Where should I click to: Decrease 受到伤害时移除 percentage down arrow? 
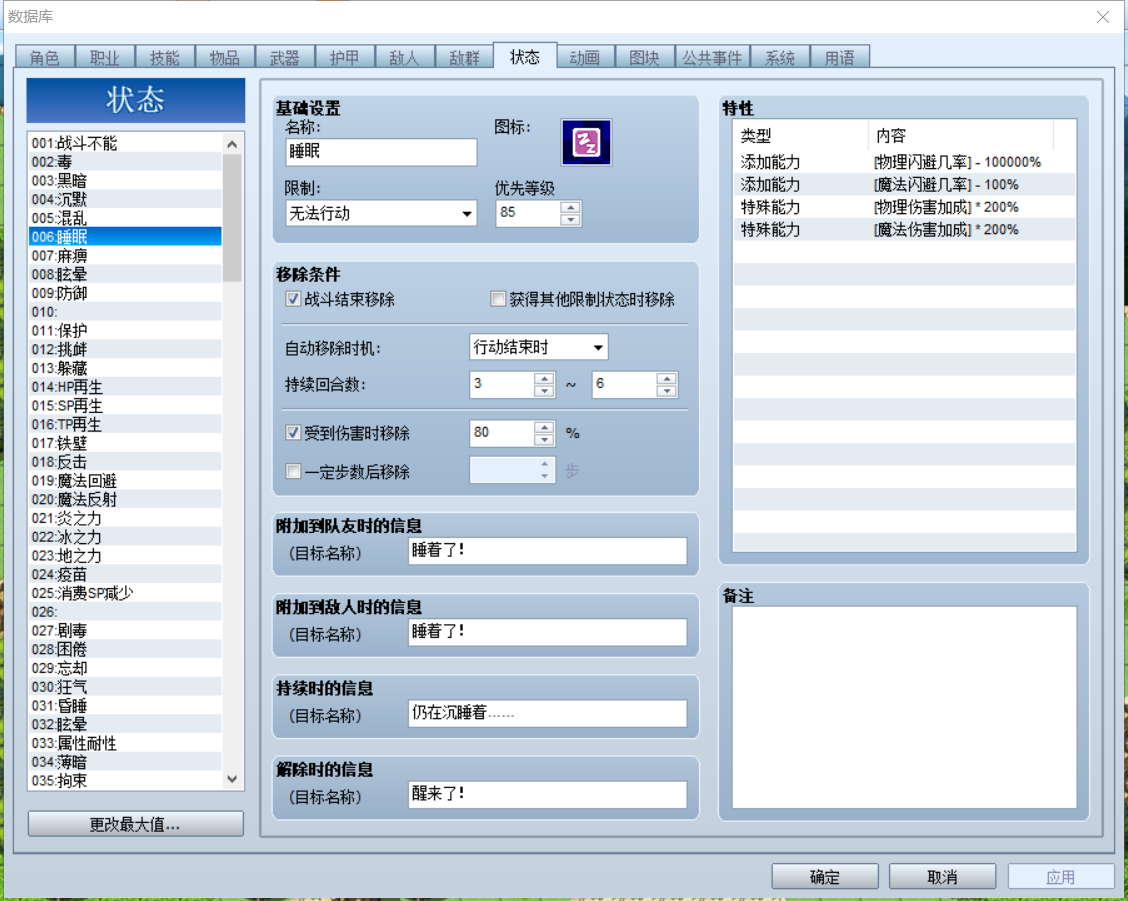(545, 439)
